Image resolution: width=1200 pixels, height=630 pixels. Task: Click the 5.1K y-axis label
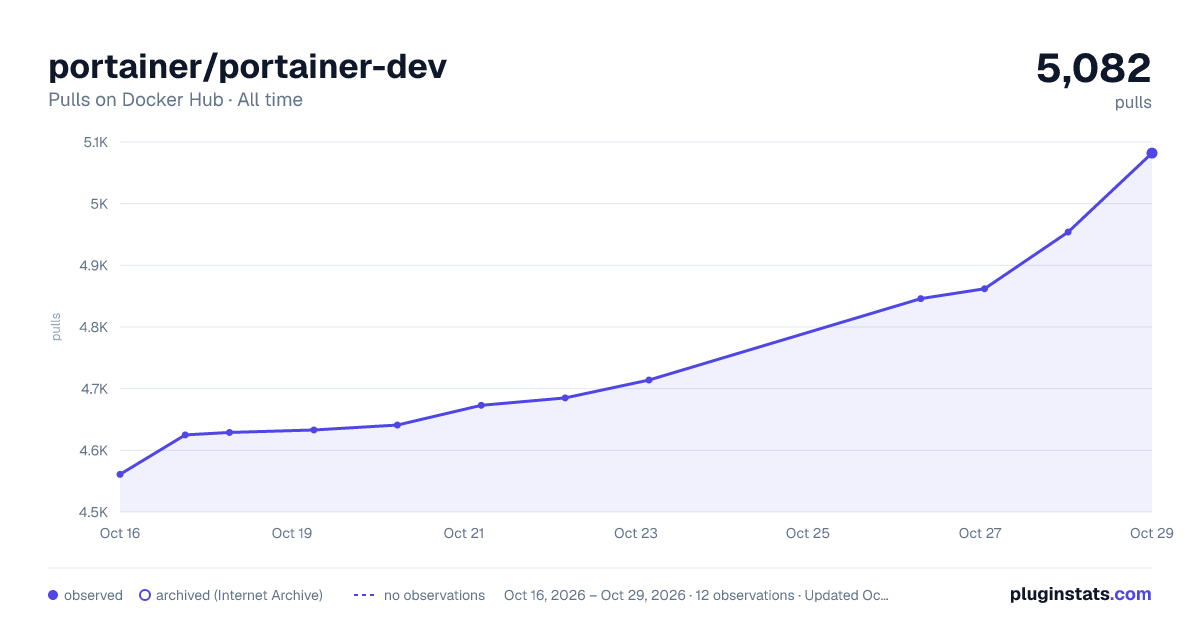[95, 142]
